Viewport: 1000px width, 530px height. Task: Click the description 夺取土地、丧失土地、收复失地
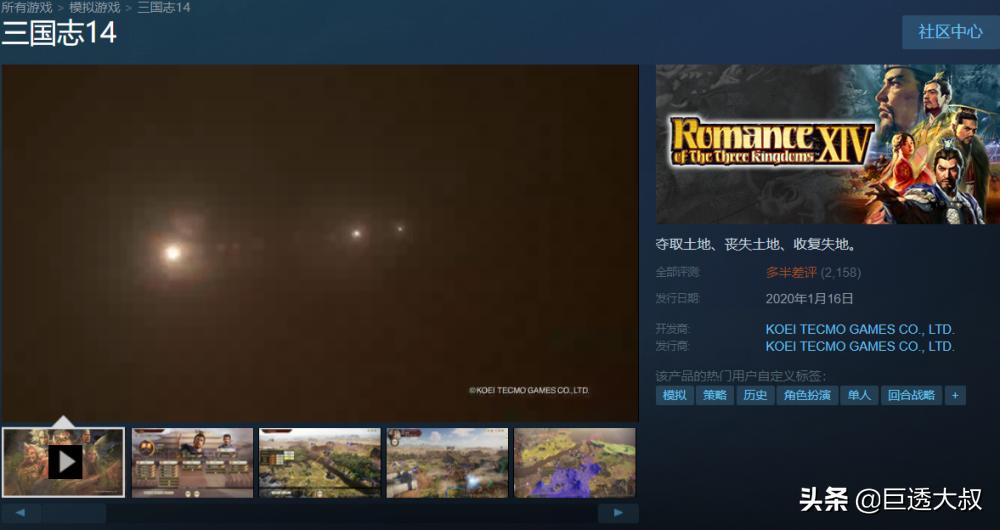click(756, 244)
